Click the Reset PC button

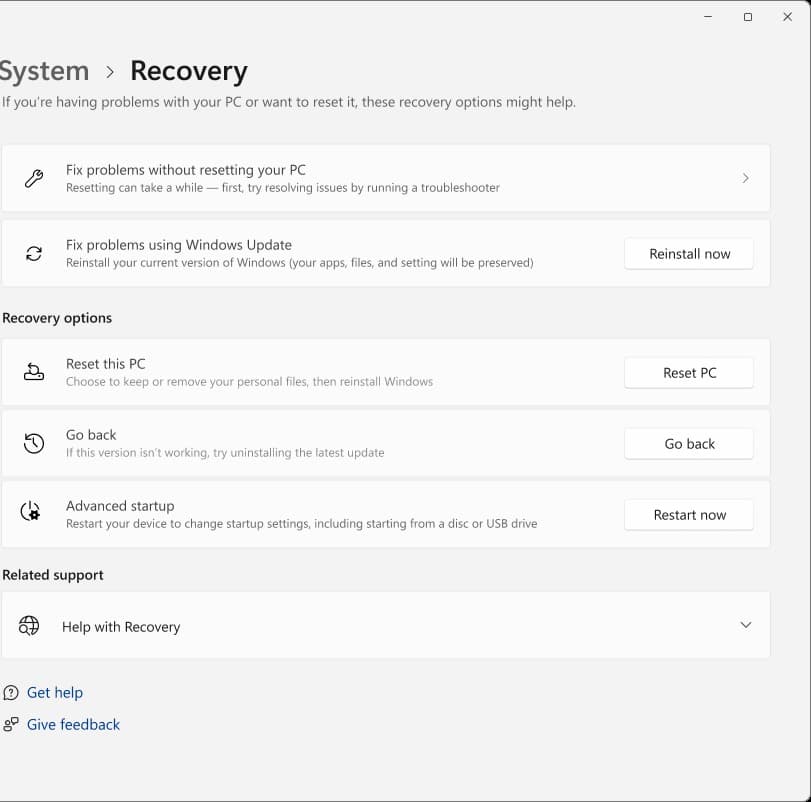pyautogui.click(x=689, y=373)
